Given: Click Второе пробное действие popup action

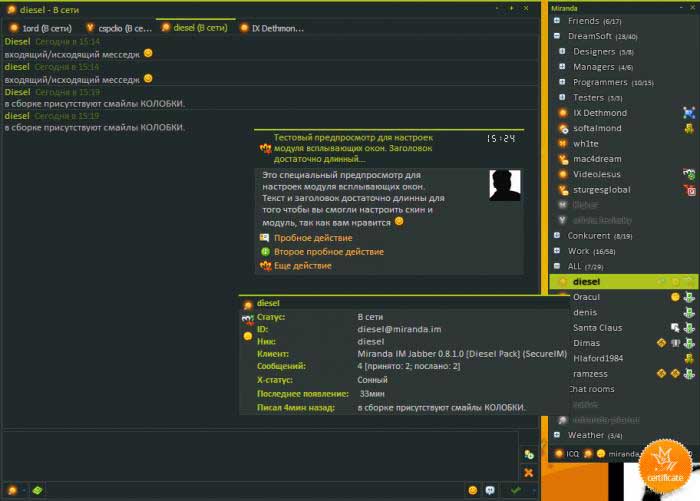Looking at the screenshot, I should coord(329,252).
